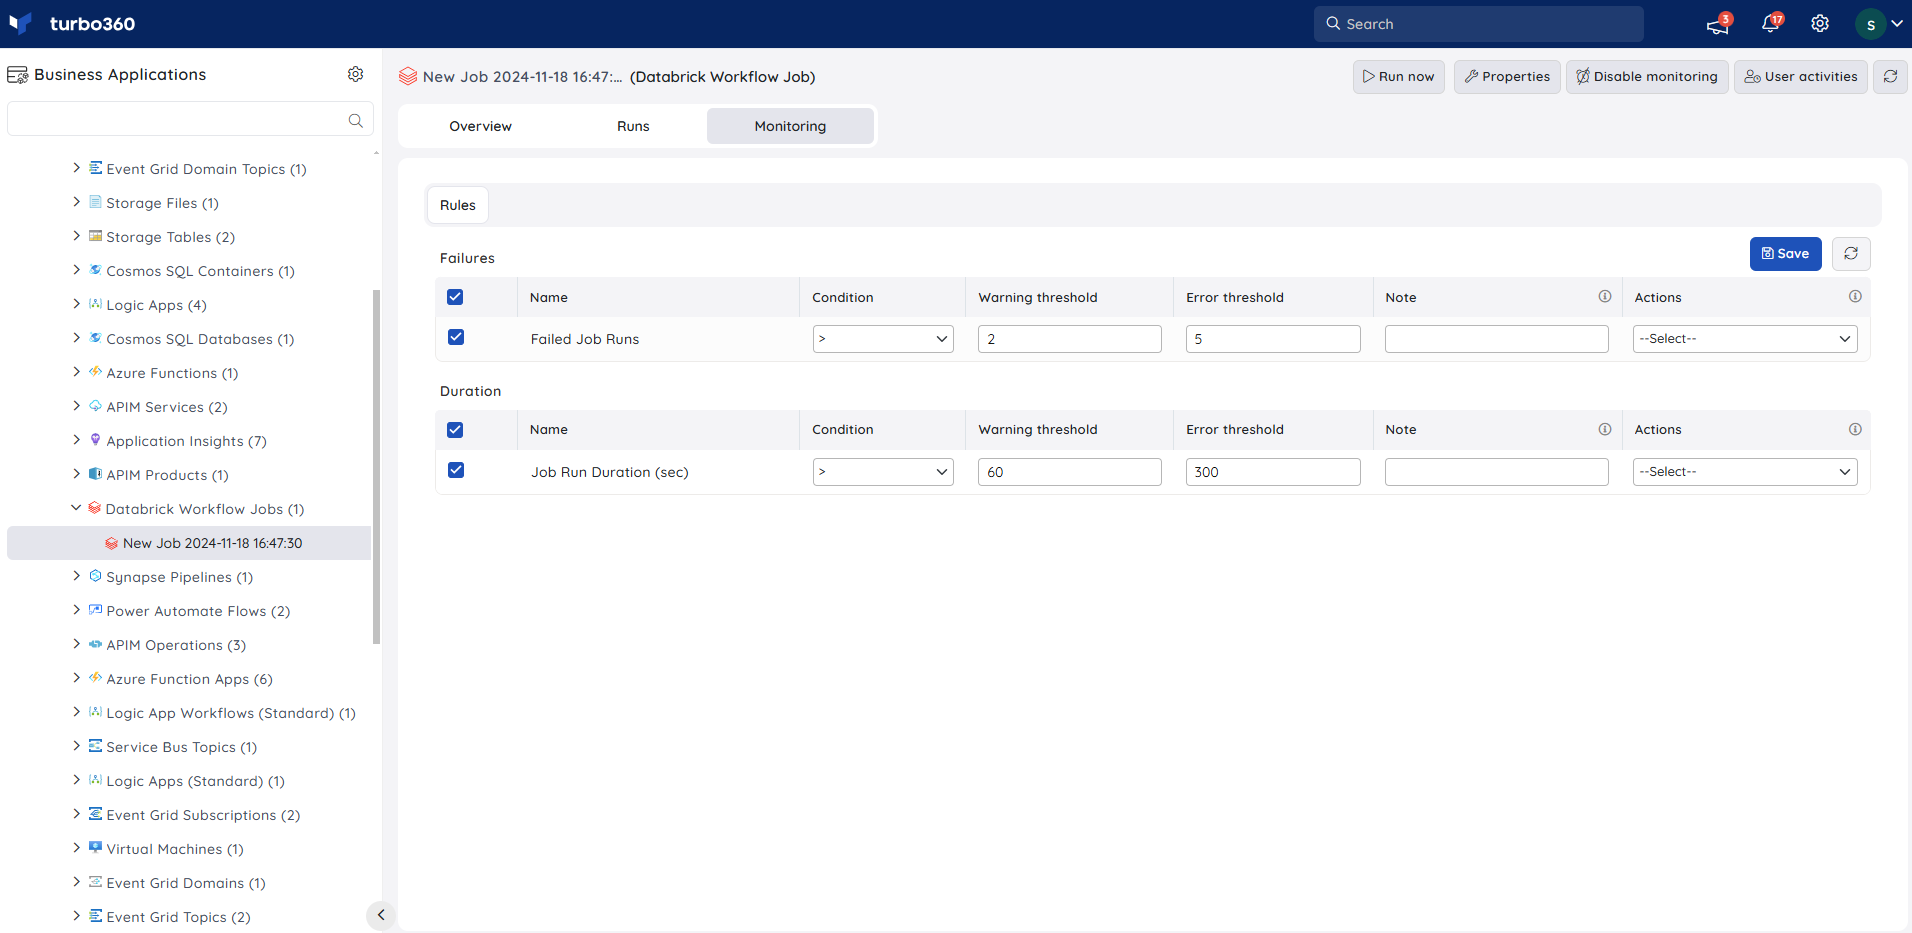Click the Azure Functions icon

(x=95, y=372)
